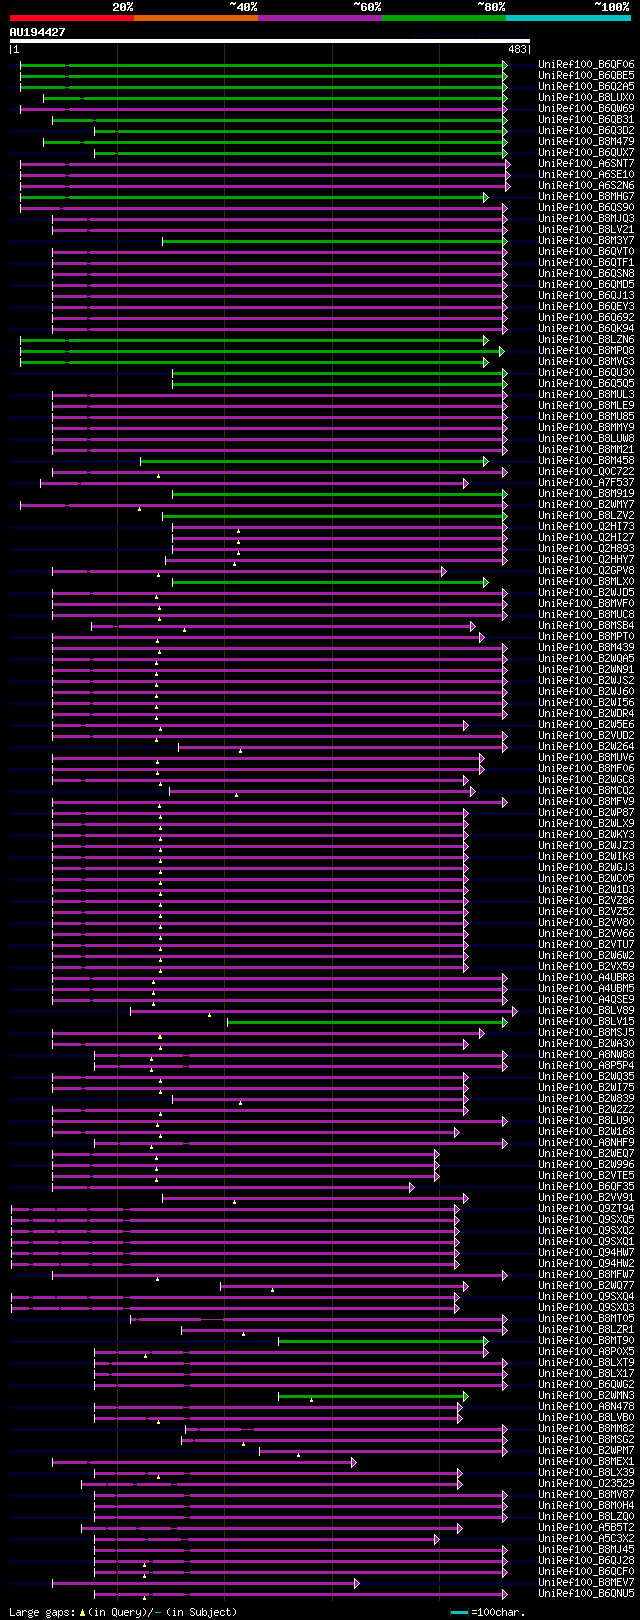Click the purple alignment bar for UniRef100_A6SNT7

[x=265, y=164]
